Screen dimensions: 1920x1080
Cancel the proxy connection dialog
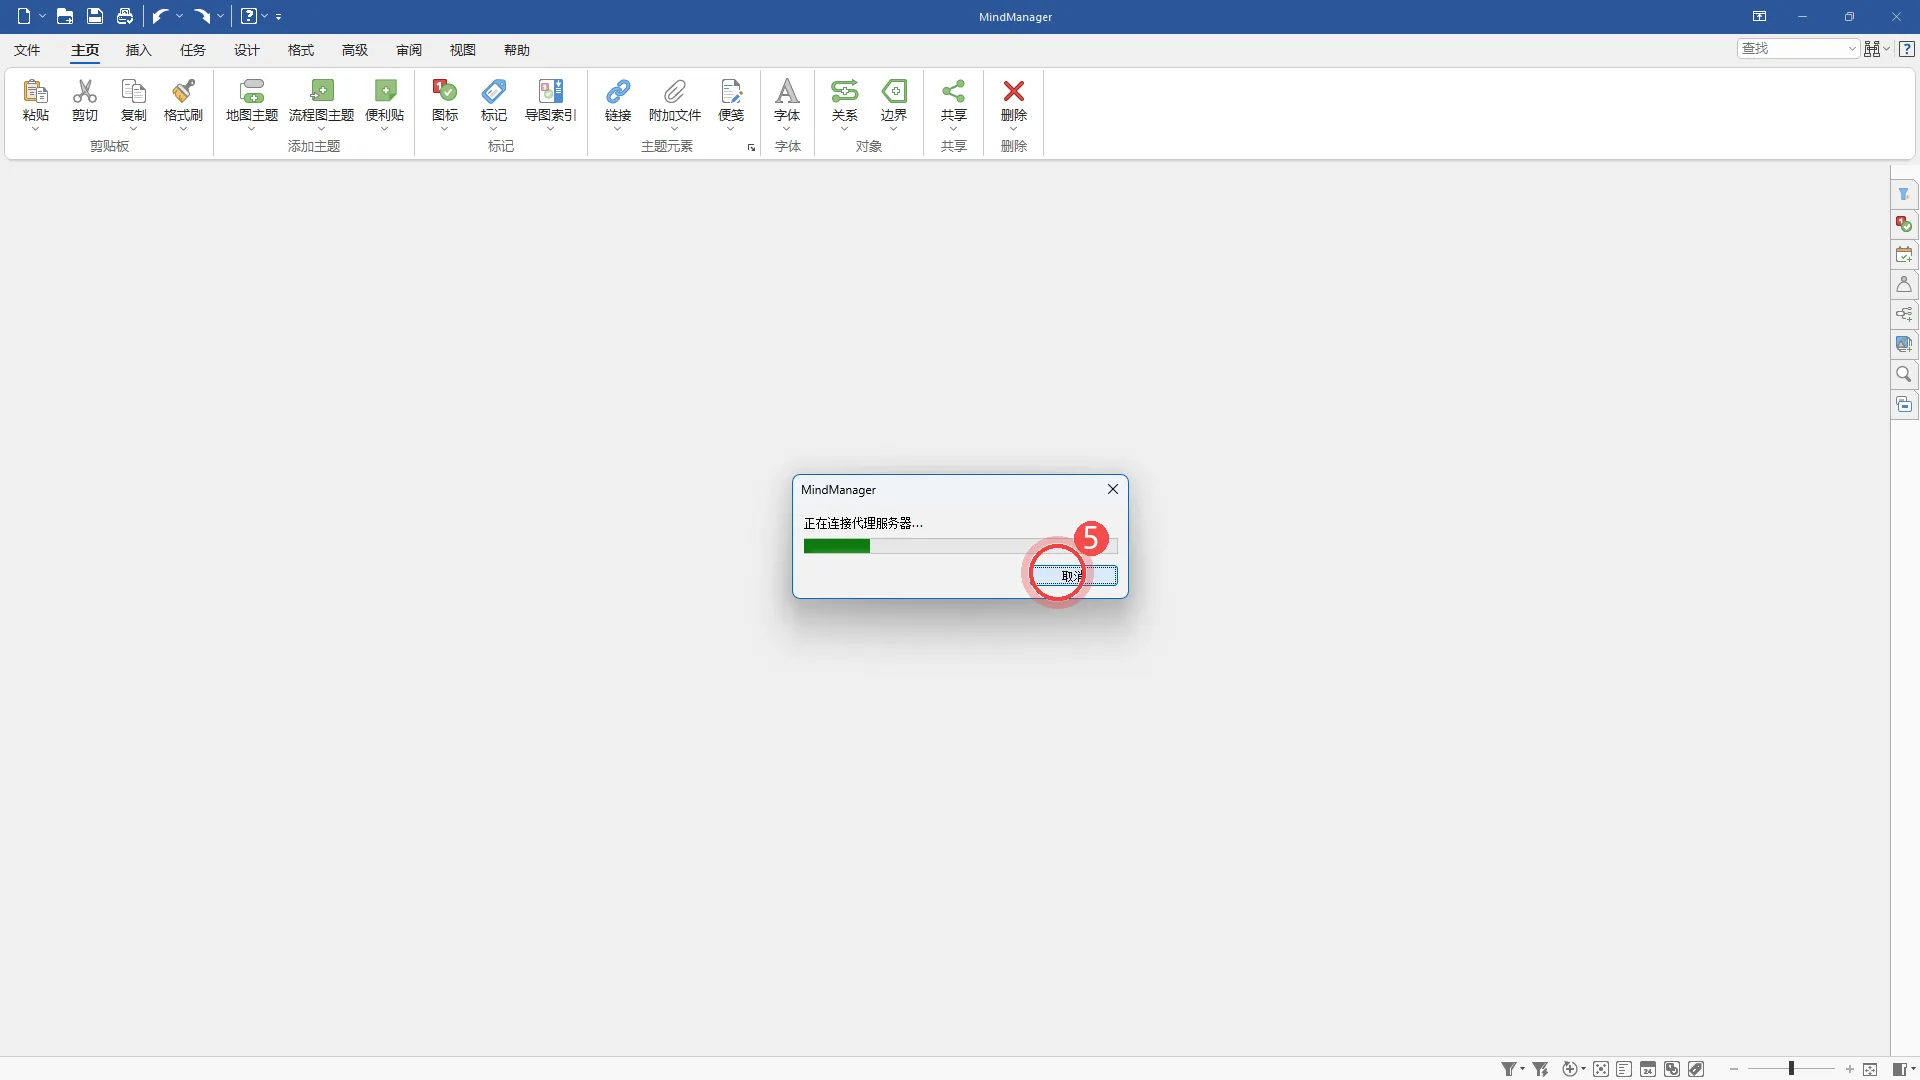click(x=1075, y=576)
